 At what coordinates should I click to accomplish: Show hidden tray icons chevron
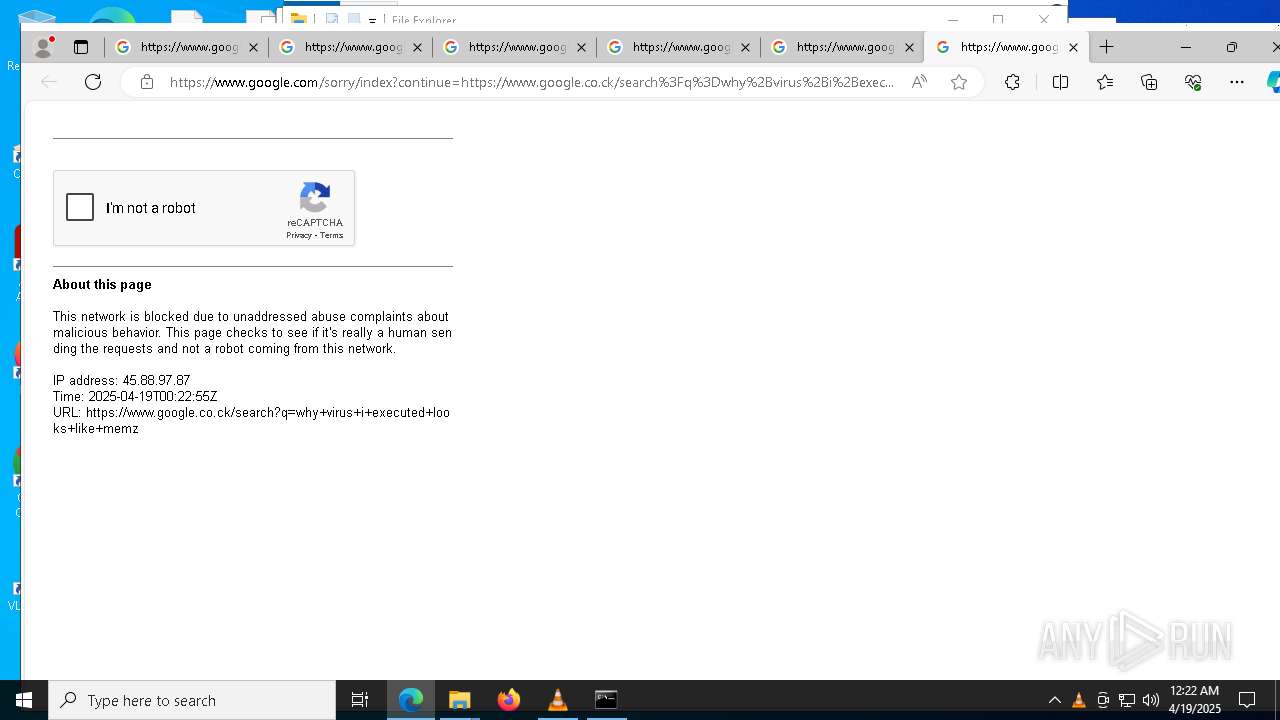click(1054, 700)
